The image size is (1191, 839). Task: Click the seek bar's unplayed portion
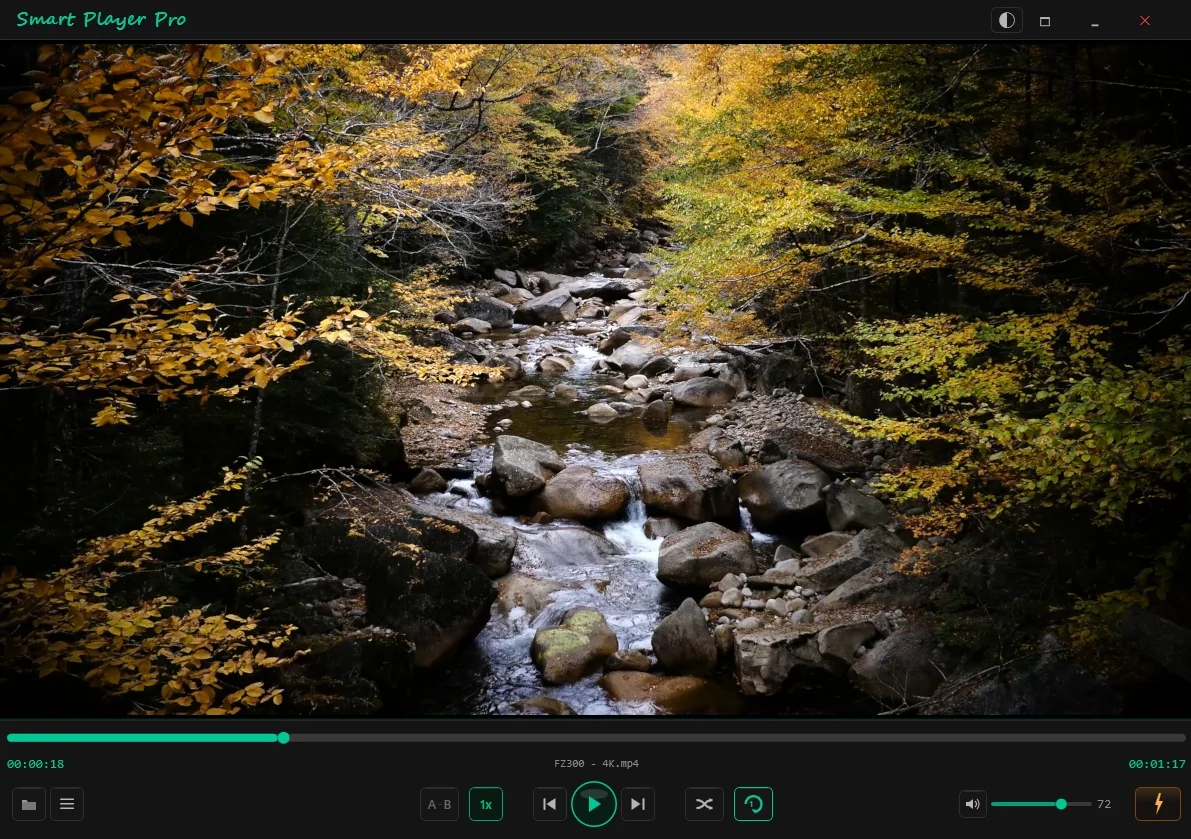(x=737, y=738)
